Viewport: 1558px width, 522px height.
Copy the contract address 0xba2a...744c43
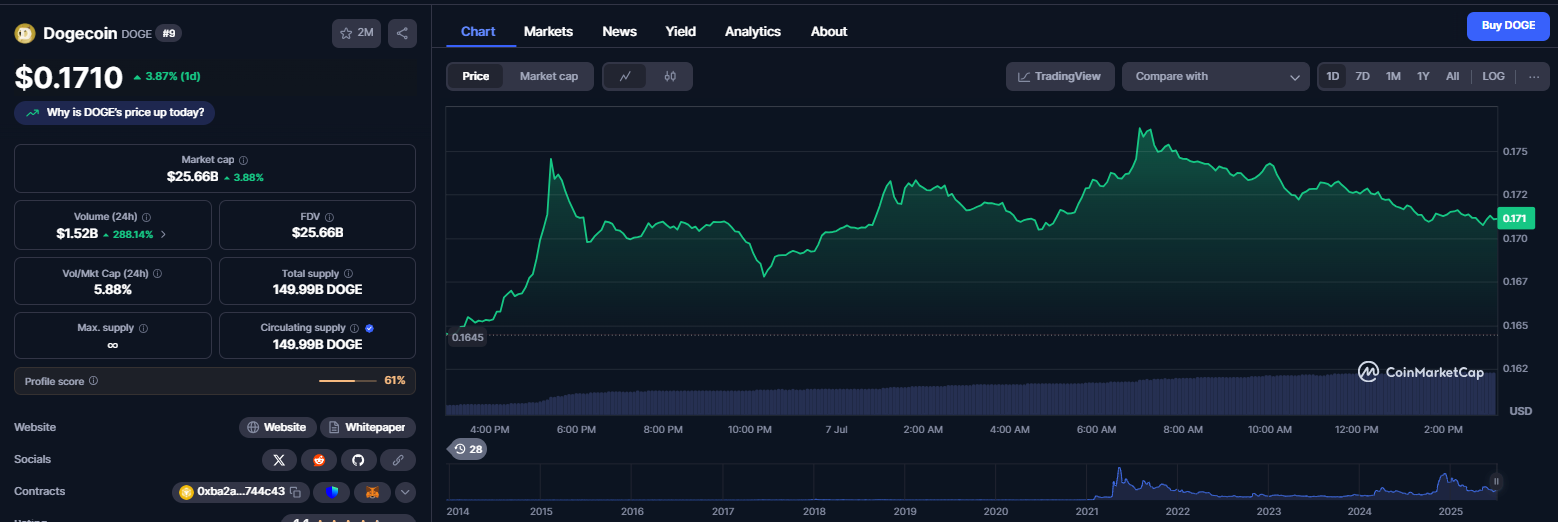click(295, 492)
